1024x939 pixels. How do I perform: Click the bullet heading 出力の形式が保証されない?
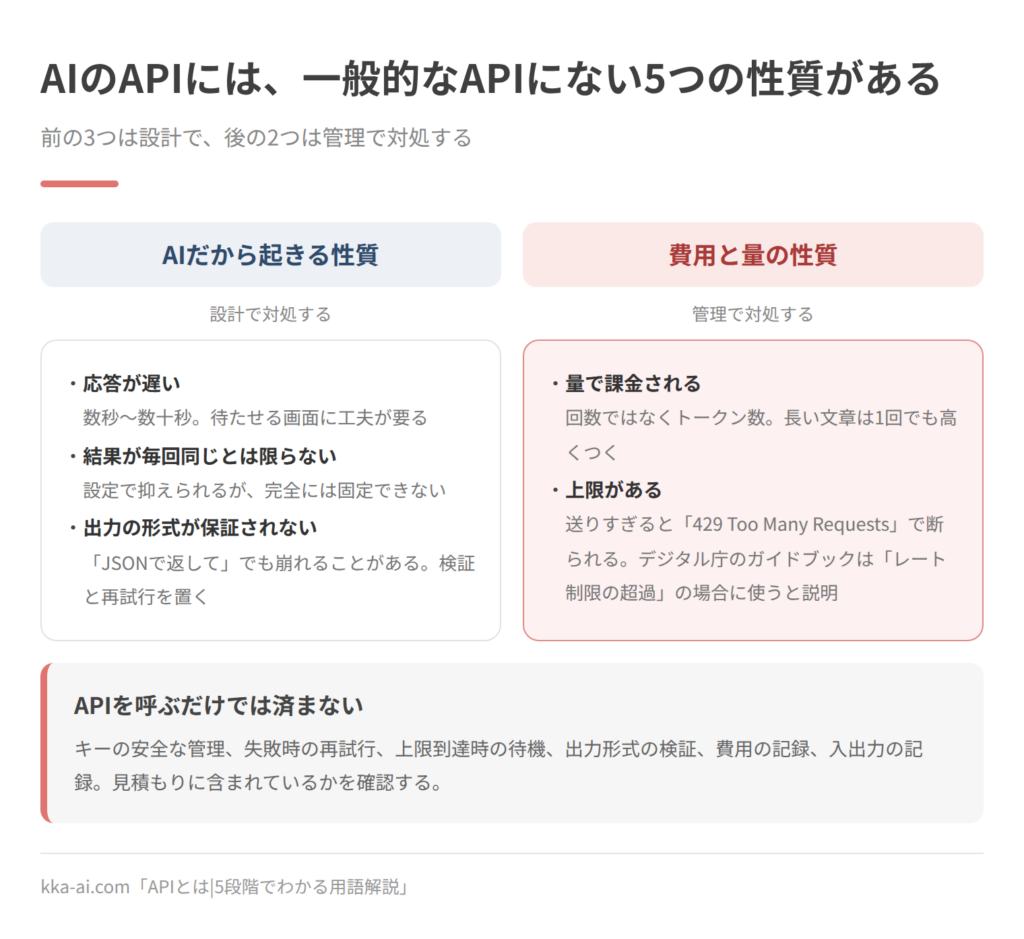200,528
